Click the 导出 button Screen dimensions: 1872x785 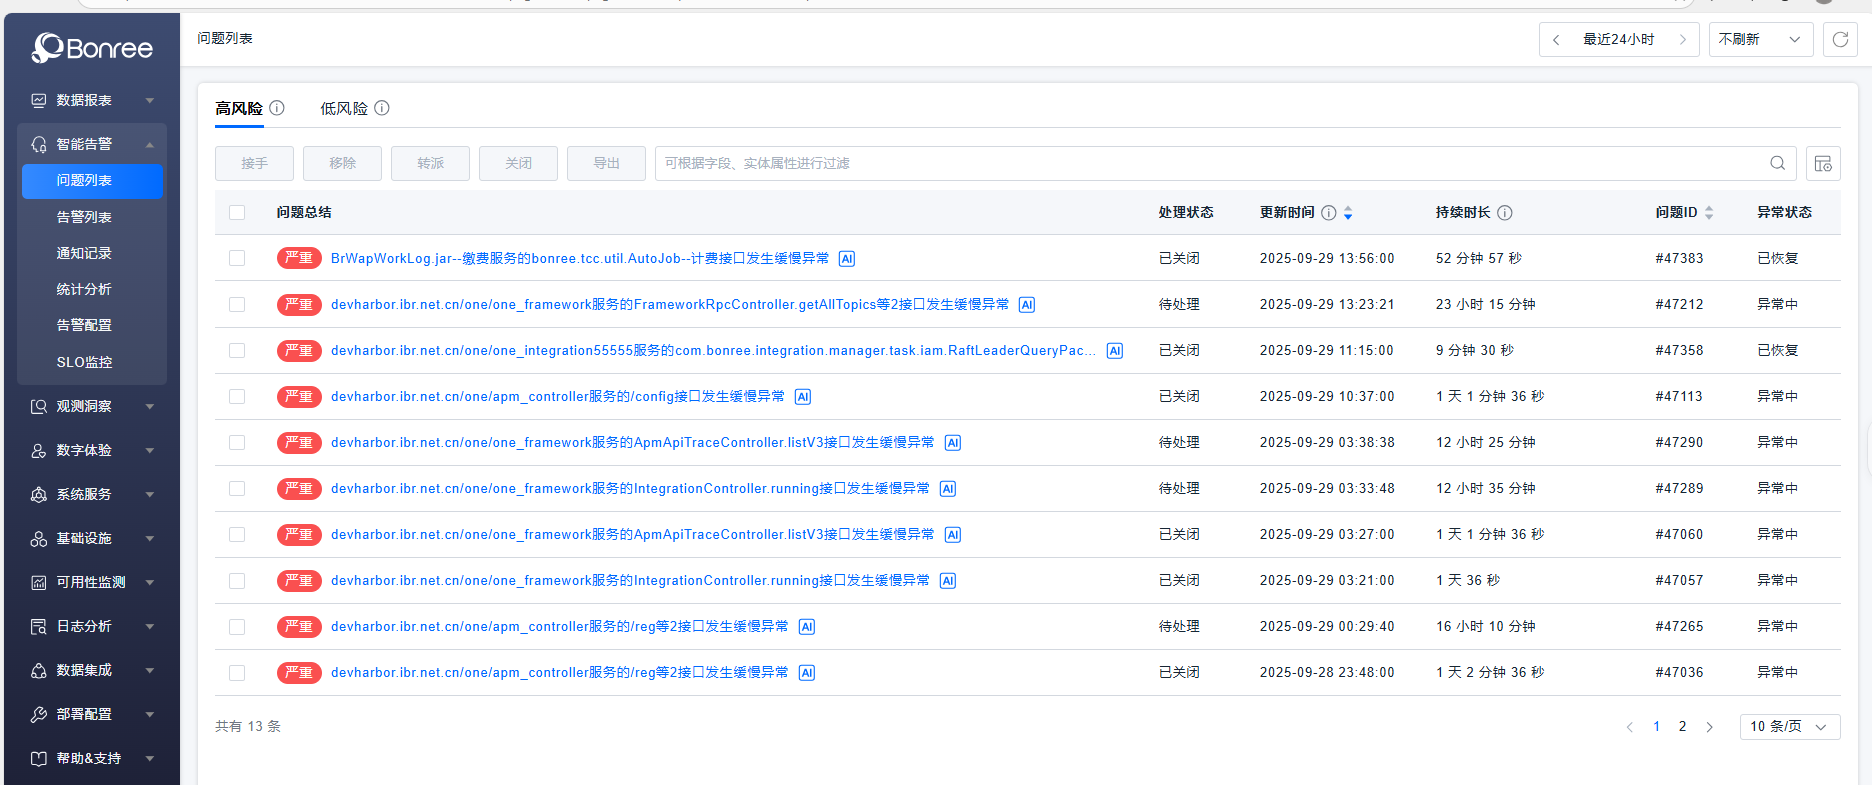pos(606,163)
